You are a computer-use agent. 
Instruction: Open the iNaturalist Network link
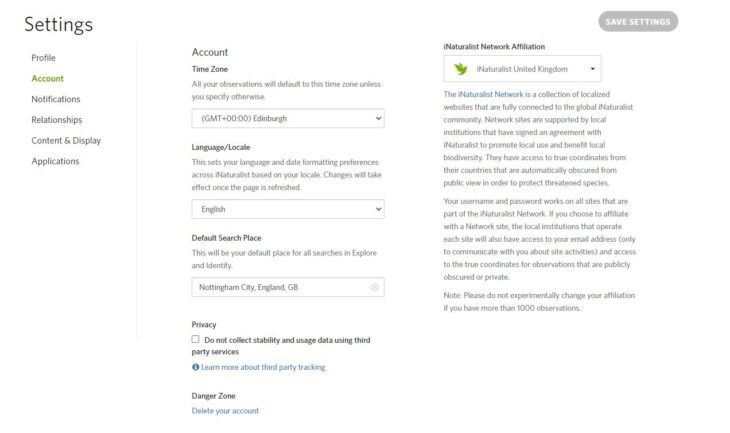[x=491, y=94]
